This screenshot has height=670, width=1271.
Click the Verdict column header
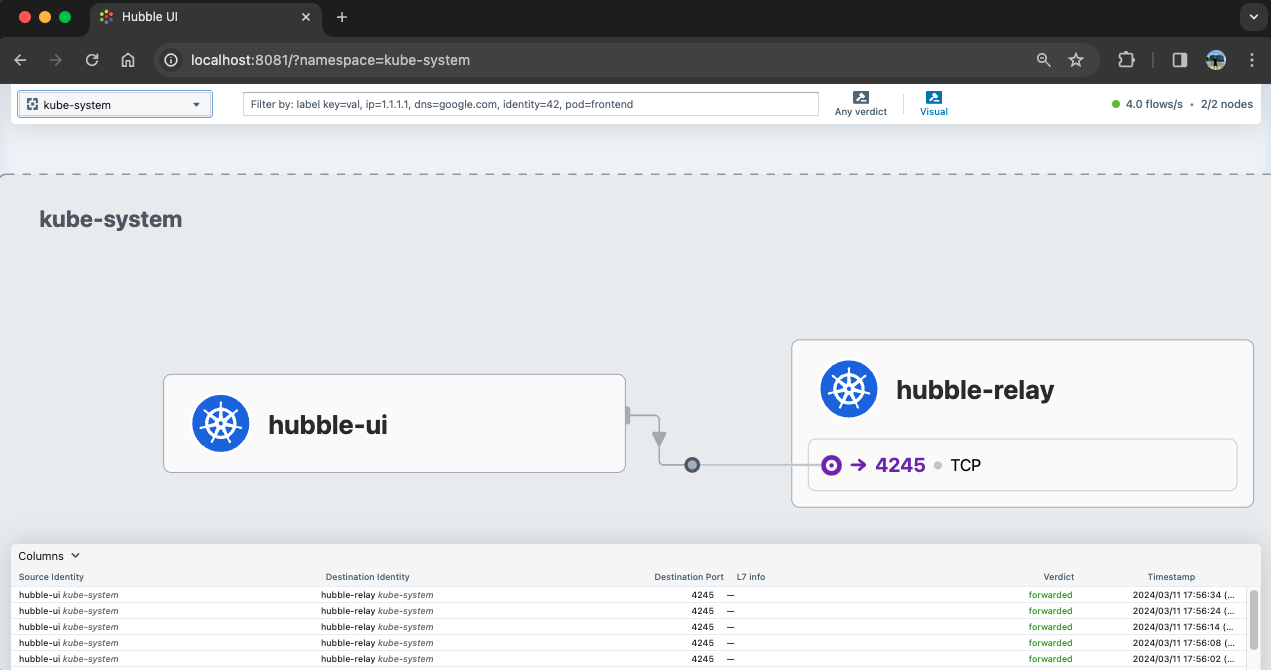[x=1058, y=577]
